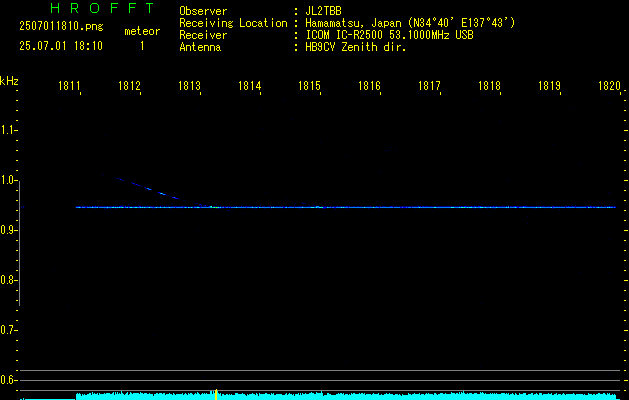Click the observer callsign JL2TBB
The height and width of the screenshot is (400, 629).
pyautogui.click(x=323, y=11)
